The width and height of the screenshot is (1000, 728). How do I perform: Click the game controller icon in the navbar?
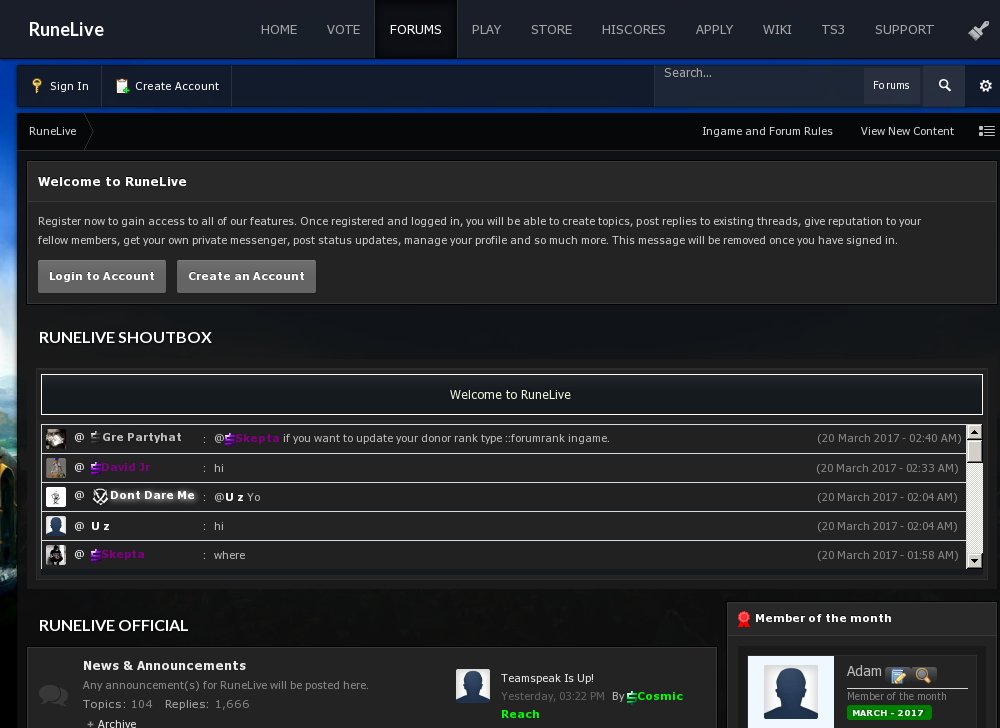click(978, 29)
